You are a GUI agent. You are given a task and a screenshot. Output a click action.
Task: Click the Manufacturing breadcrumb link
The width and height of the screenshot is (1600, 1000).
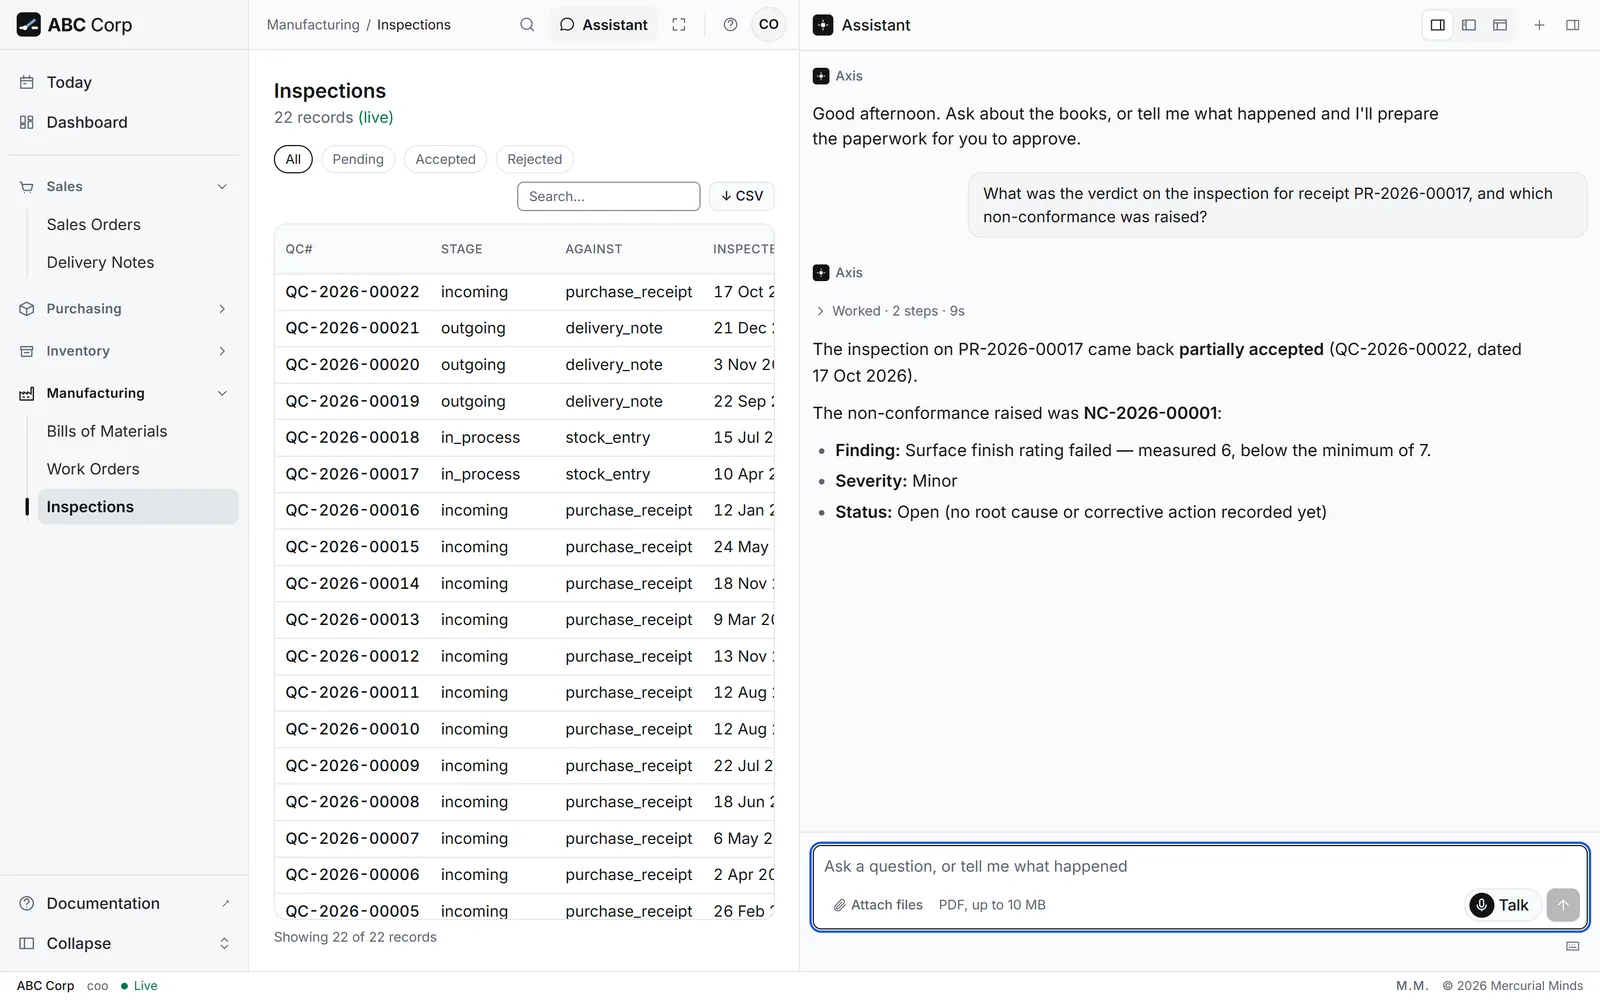pyautogui.click(x=313, y=25)
